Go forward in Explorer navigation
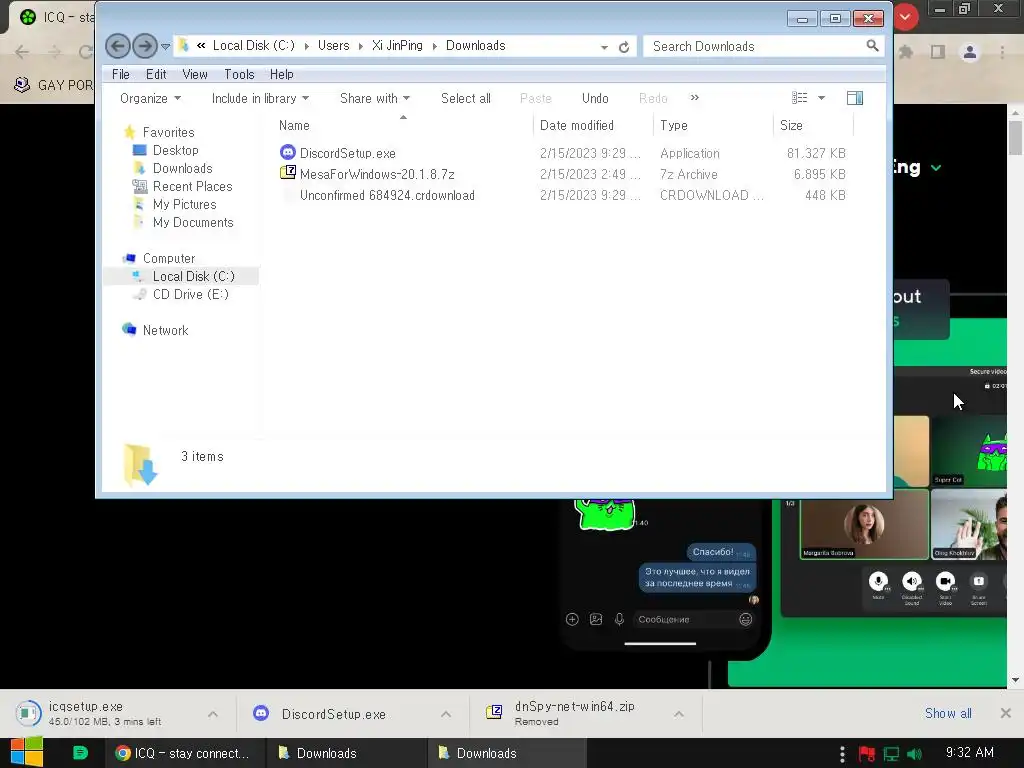Image resolution: width=1024 pixels, height=768 pixels. coord(144,46)
